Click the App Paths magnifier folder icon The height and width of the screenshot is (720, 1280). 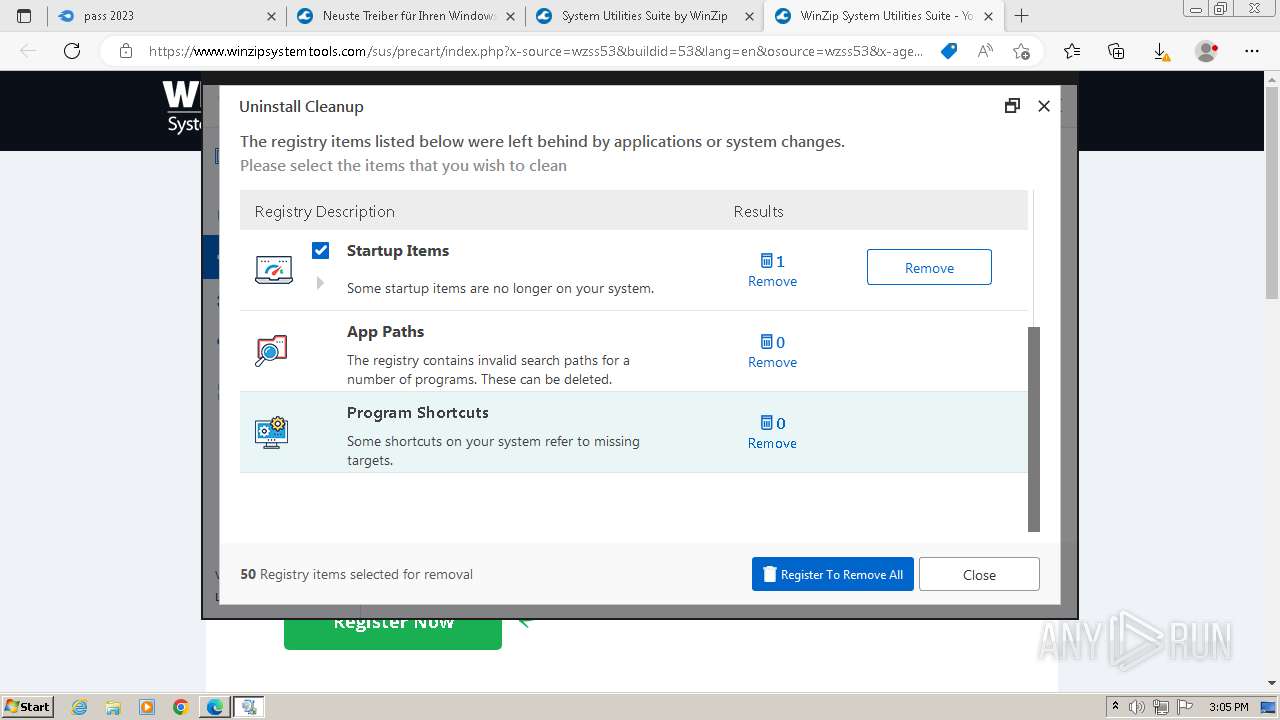pos(271,350)
